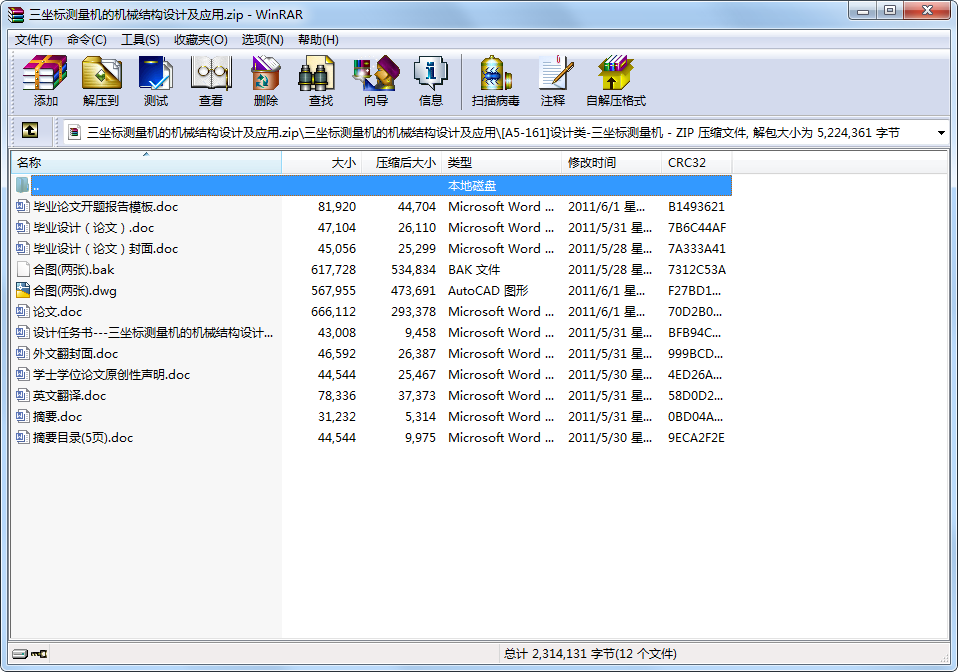Sort by 修改时间 column header
The width and height of the screenshot is (958, 672).
(x=592, y=162)
